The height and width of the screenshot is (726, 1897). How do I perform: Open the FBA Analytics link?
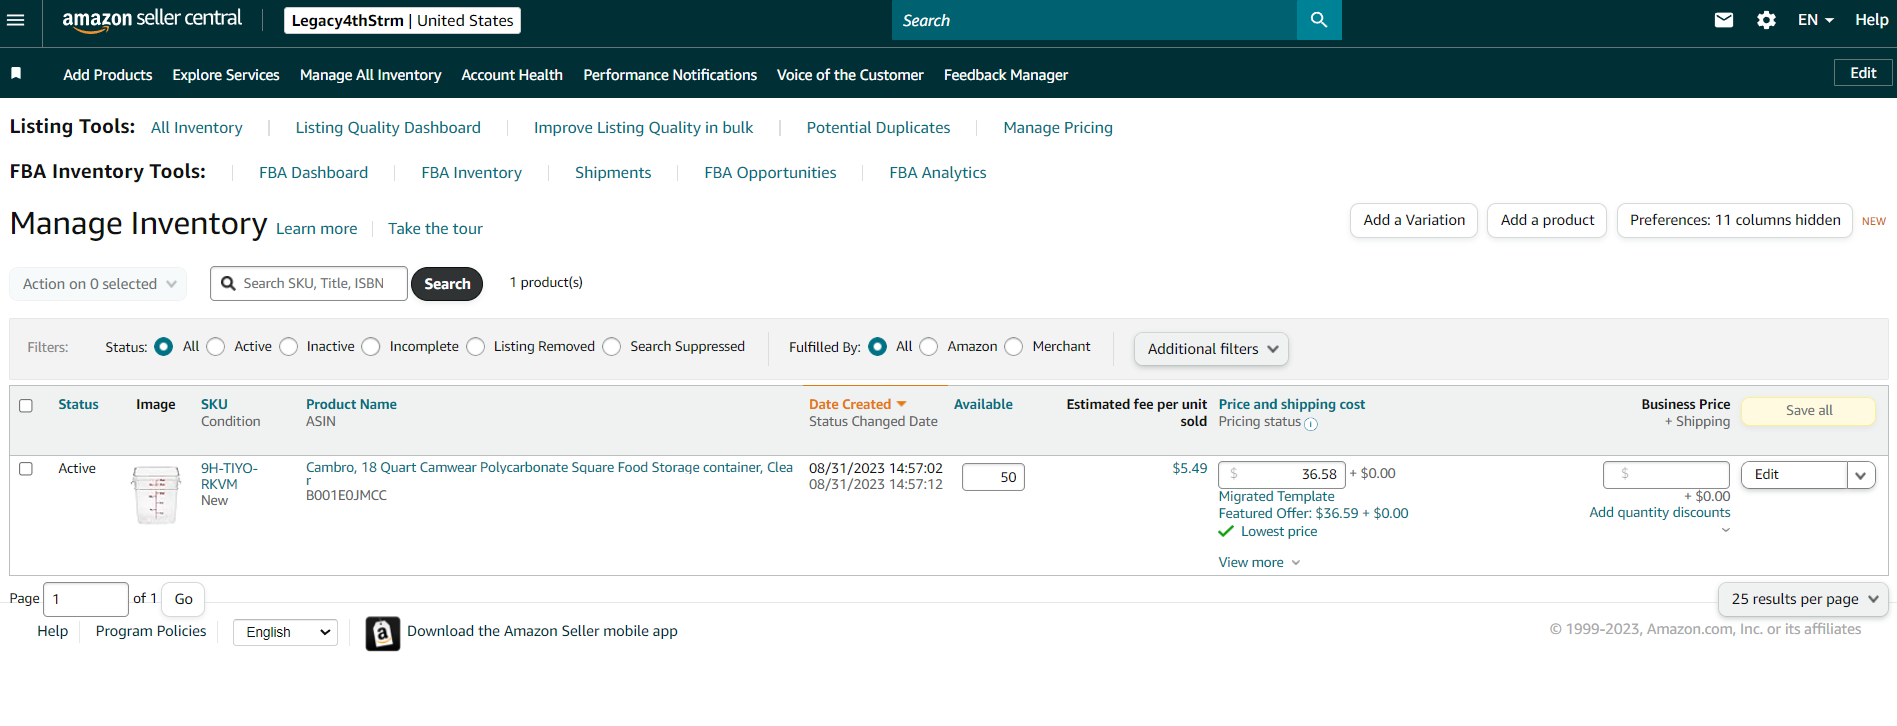pos(938,173)
